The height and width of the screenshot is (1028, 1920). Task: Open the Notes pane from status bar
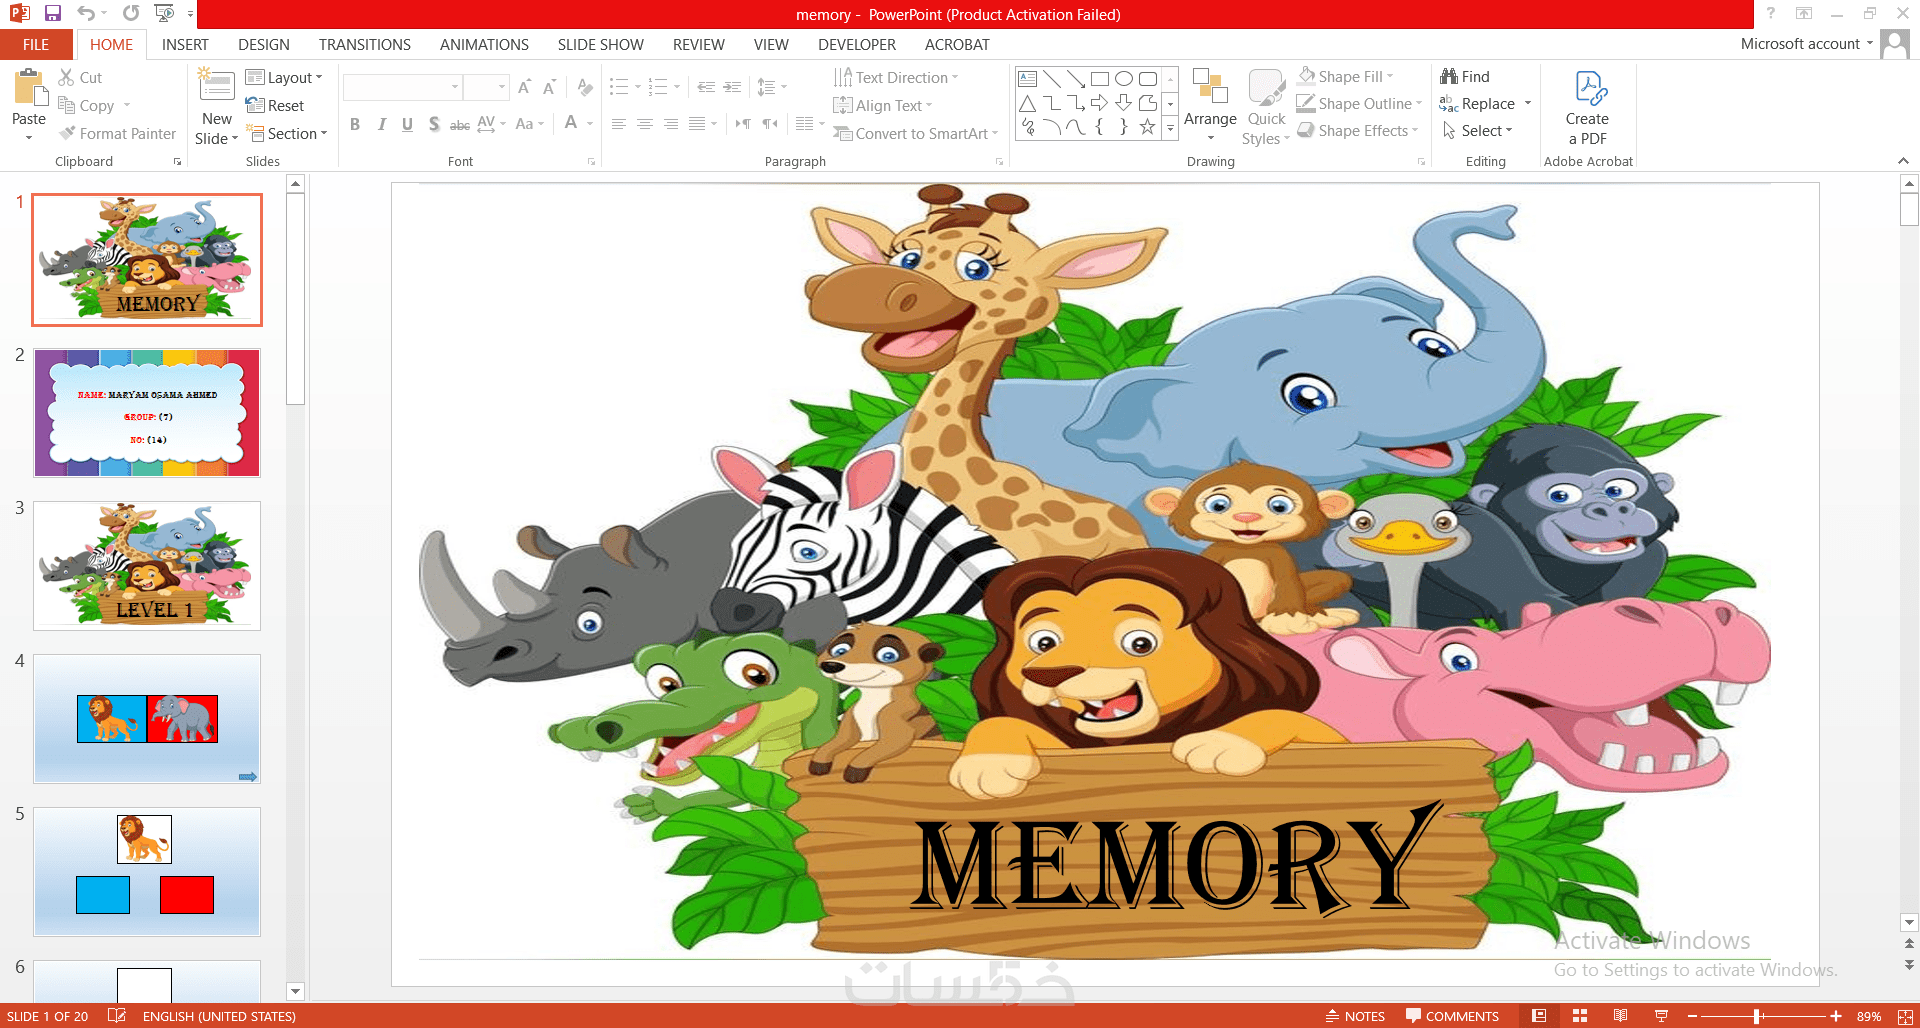click(1355, 1016)
